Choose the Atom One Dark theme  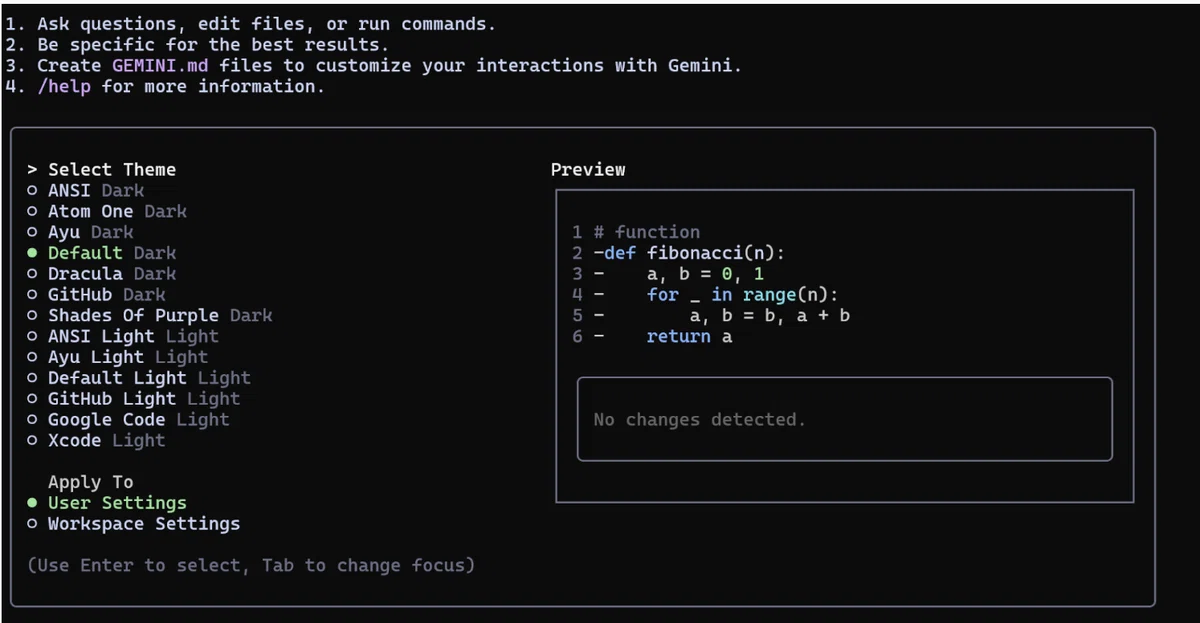coord(107,211)
